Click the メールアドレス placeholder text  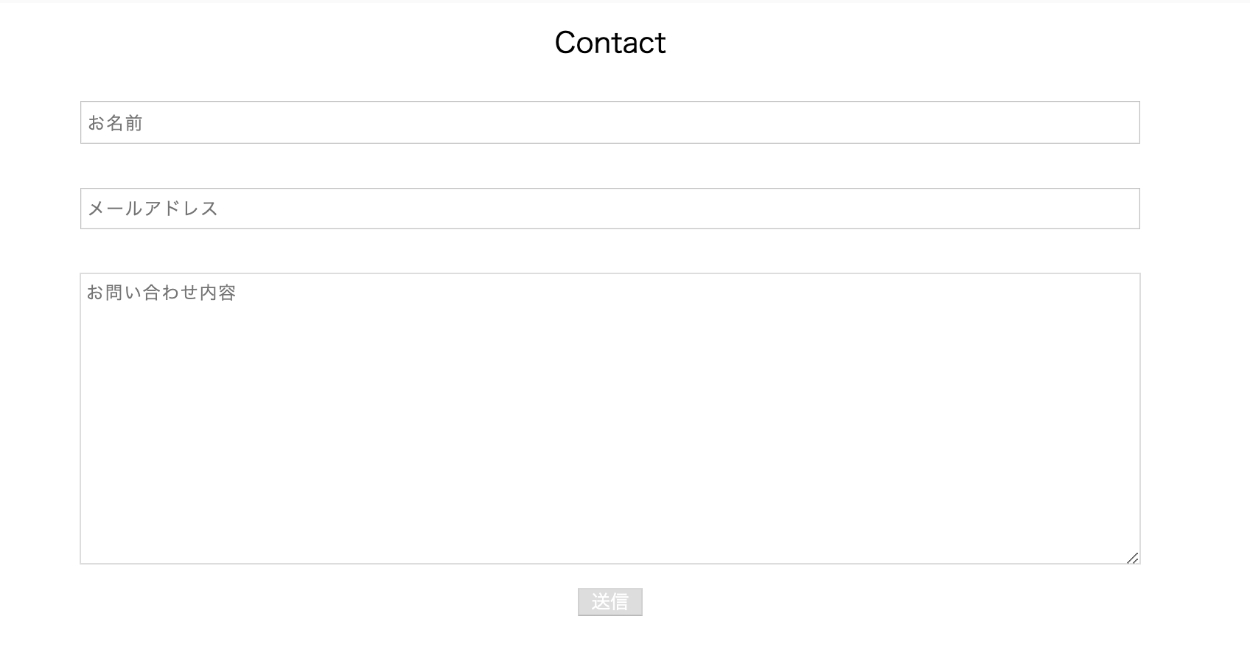153,209
